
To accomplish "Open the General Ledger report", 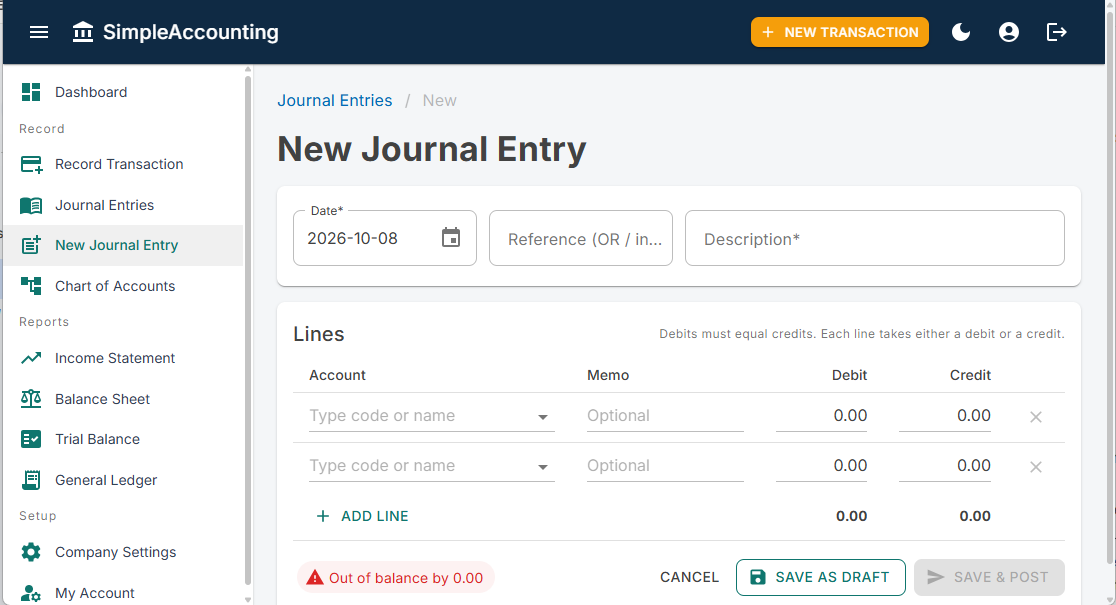I will pyautogui.click(x=123, y=480).
